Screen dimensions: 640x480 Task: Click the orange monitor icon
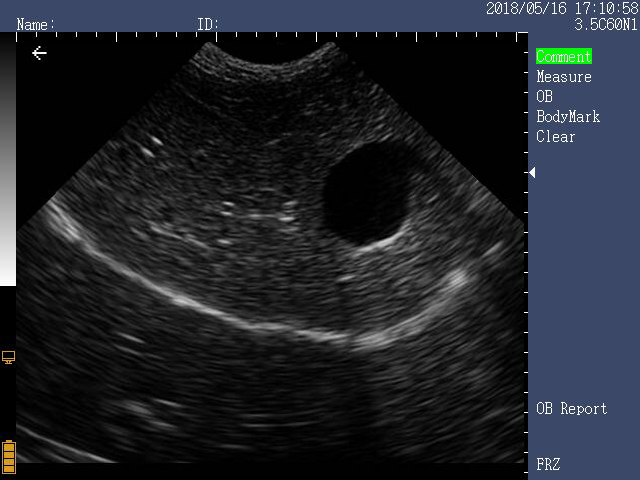coord(9,357)
